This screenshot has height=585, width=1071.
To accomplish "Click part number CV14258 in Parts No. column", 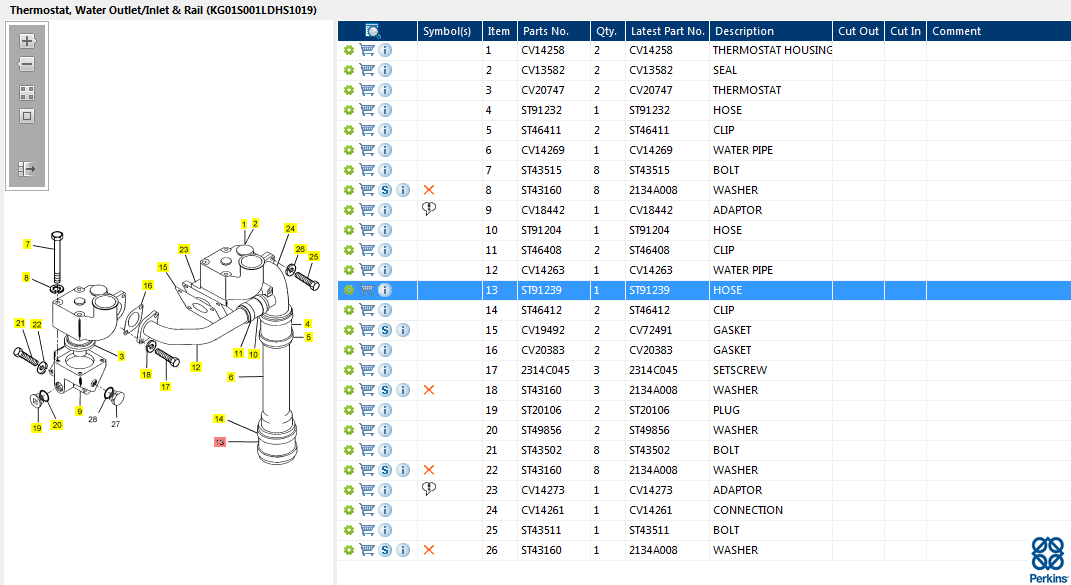I will pos(543,50).
